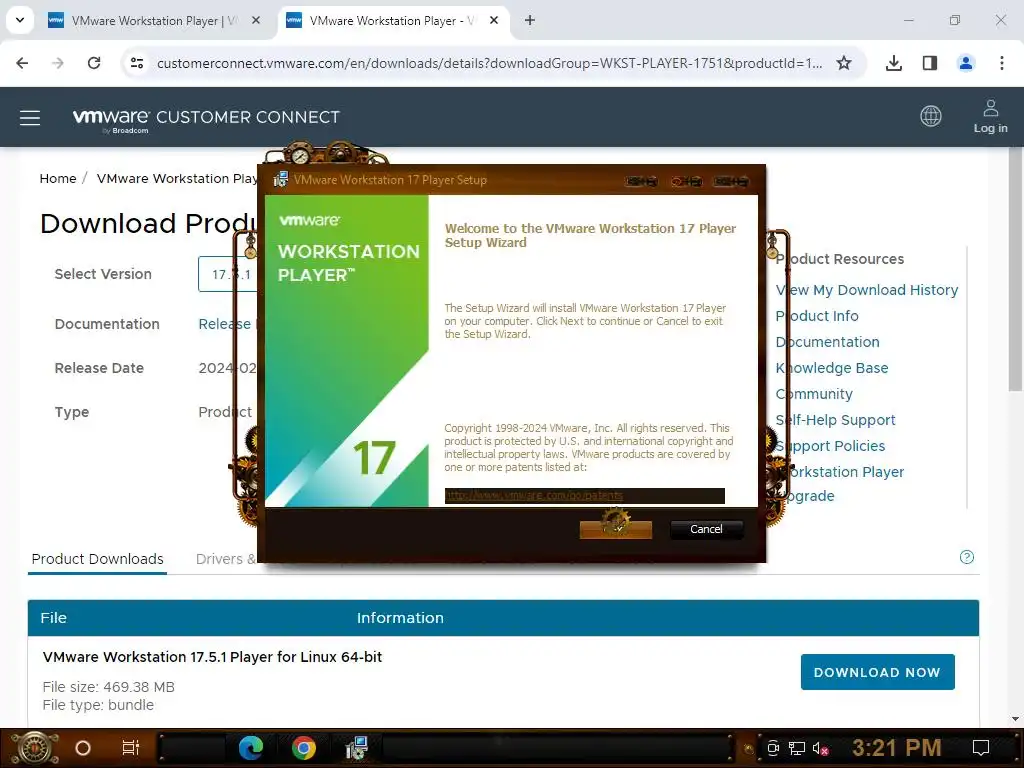The width and height of the screenshot is (1024, 768).
Task: Open the Windows Start button
Action: click(34, 748)
